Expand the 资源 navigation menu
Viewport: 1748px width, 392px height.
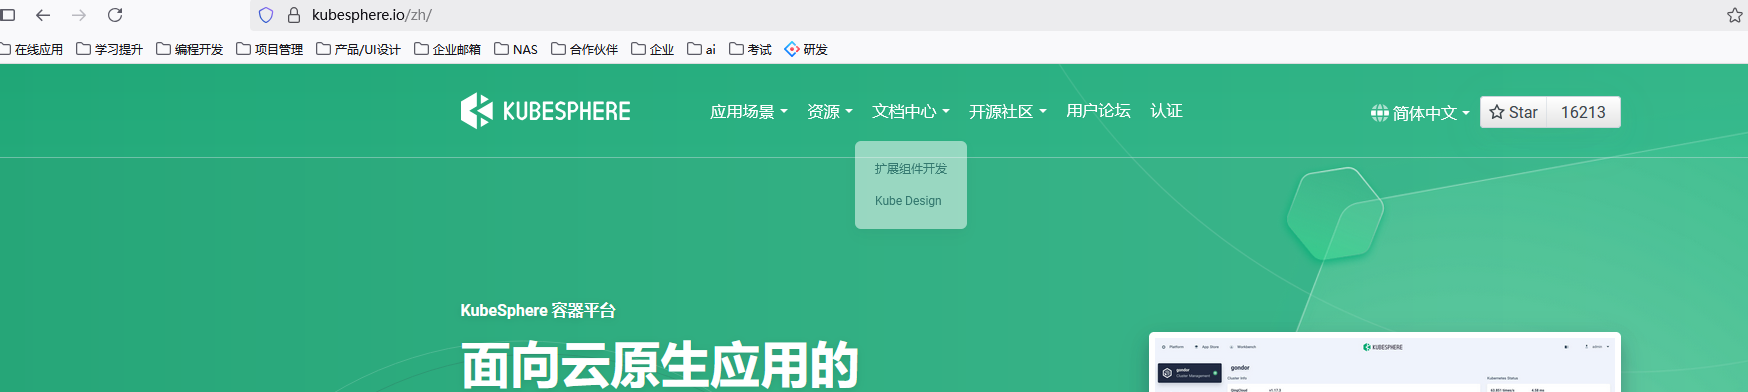830,112
